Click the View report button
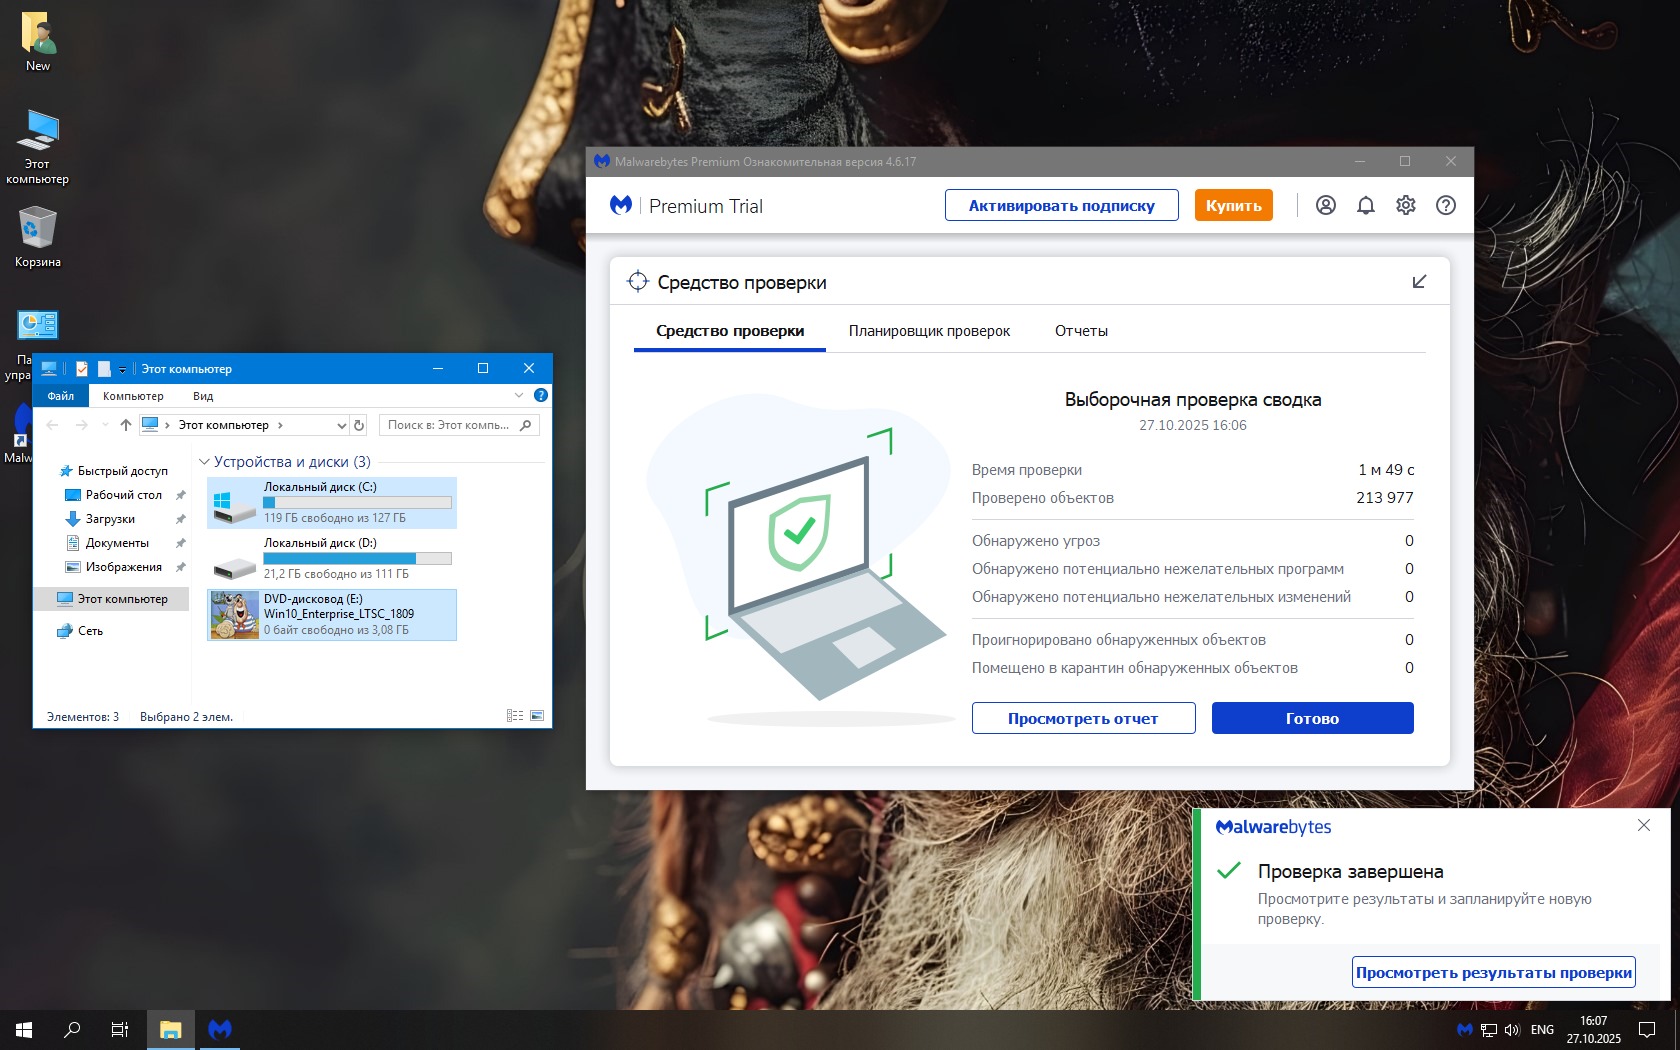The width and height of the screenshot is (1680, 1050). pos(1083,718)
